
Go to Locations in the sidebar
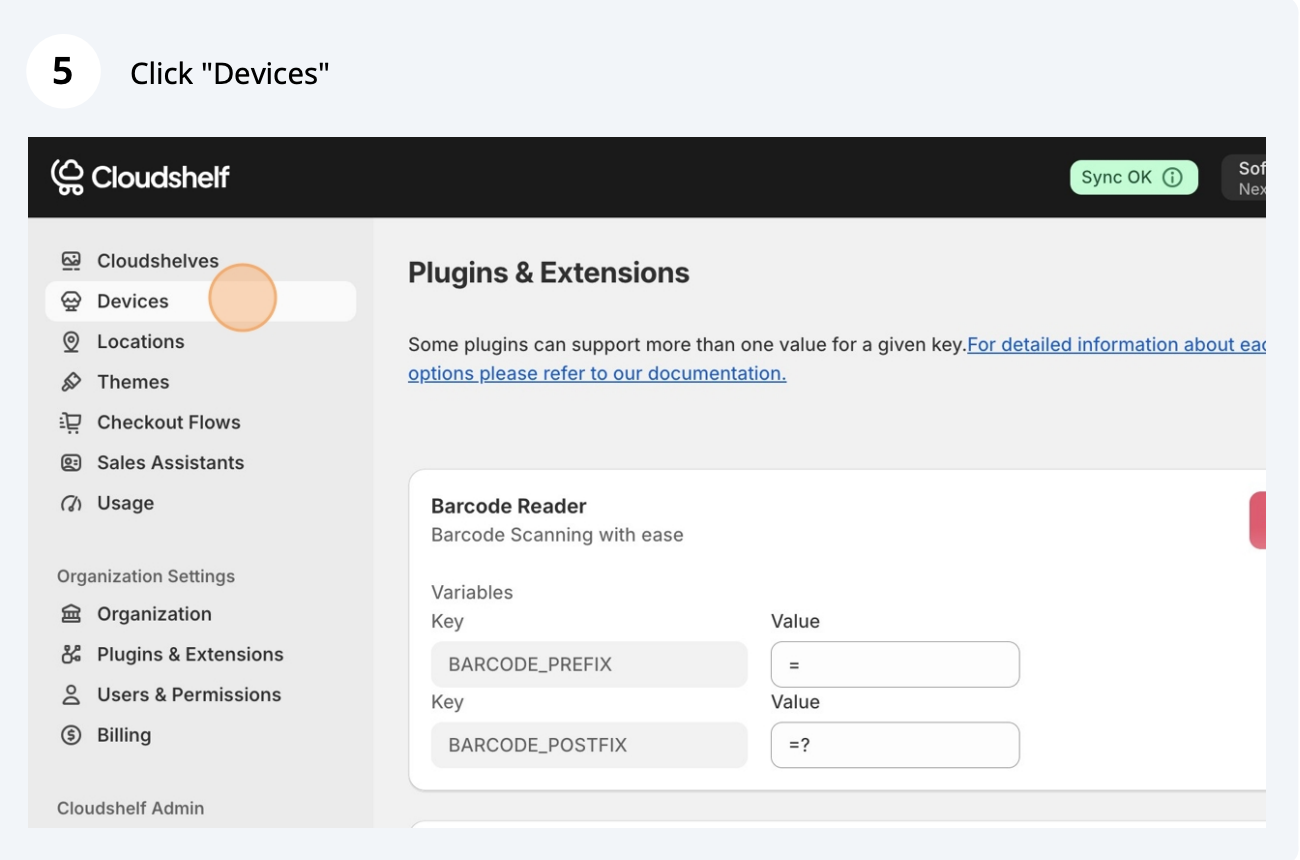(x=200, y=342)
